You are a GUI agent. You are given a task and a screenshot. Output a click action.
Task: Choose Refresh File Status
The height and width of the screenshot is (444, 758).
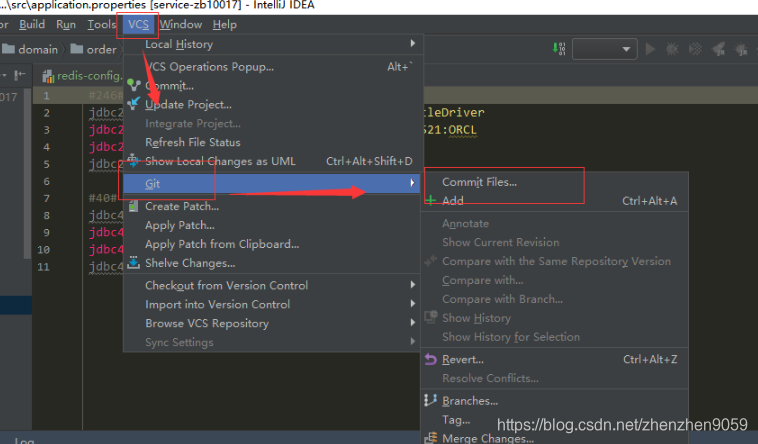273,142
